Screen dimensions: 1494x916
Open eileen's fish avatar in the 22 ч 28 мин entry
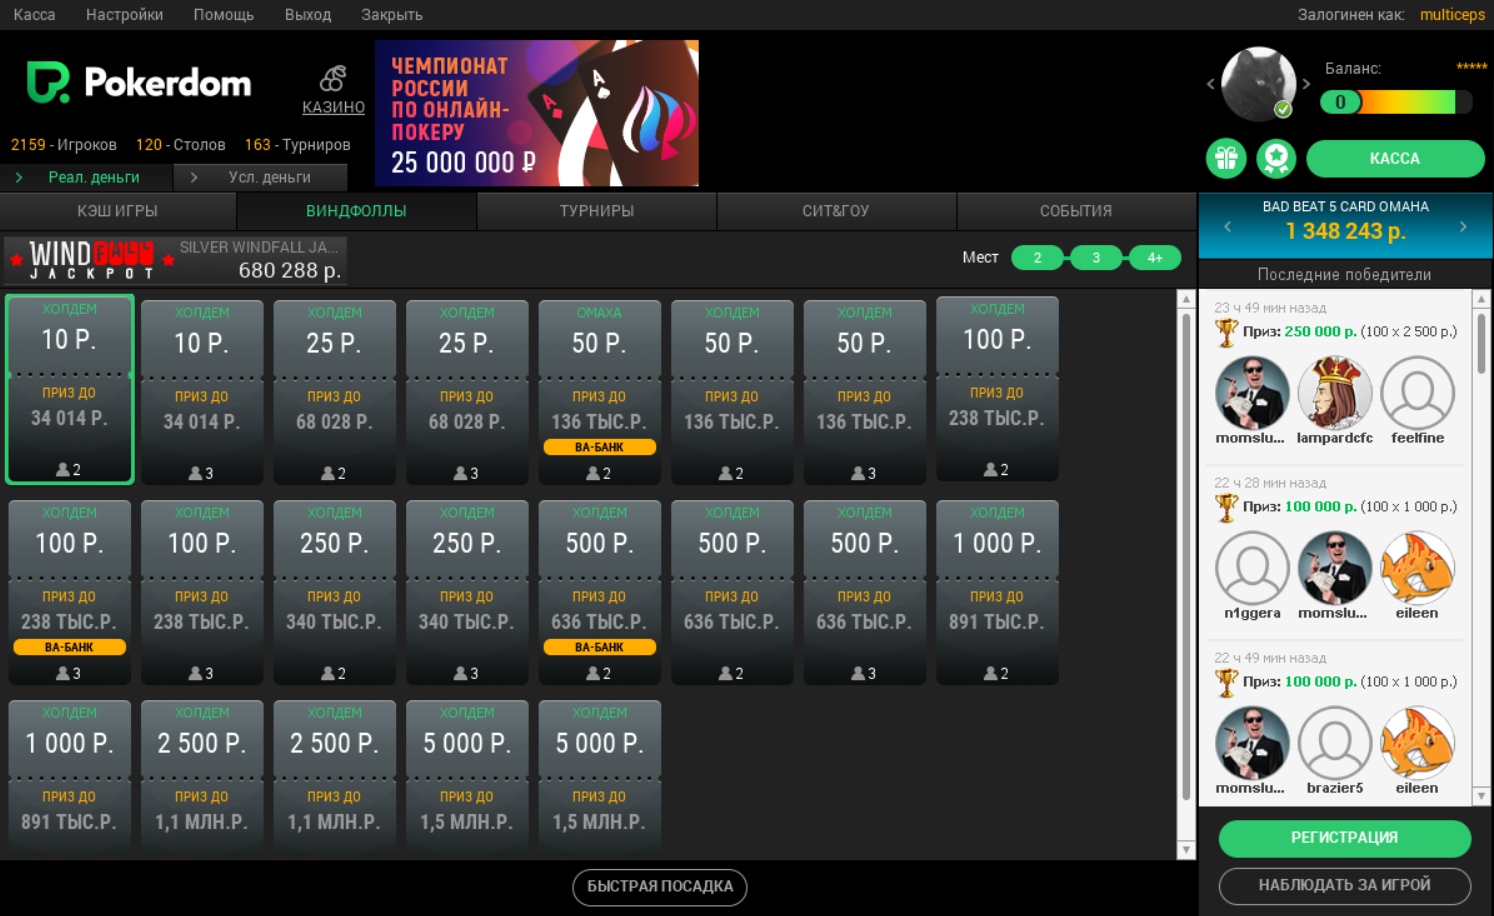pos(1417,568)
